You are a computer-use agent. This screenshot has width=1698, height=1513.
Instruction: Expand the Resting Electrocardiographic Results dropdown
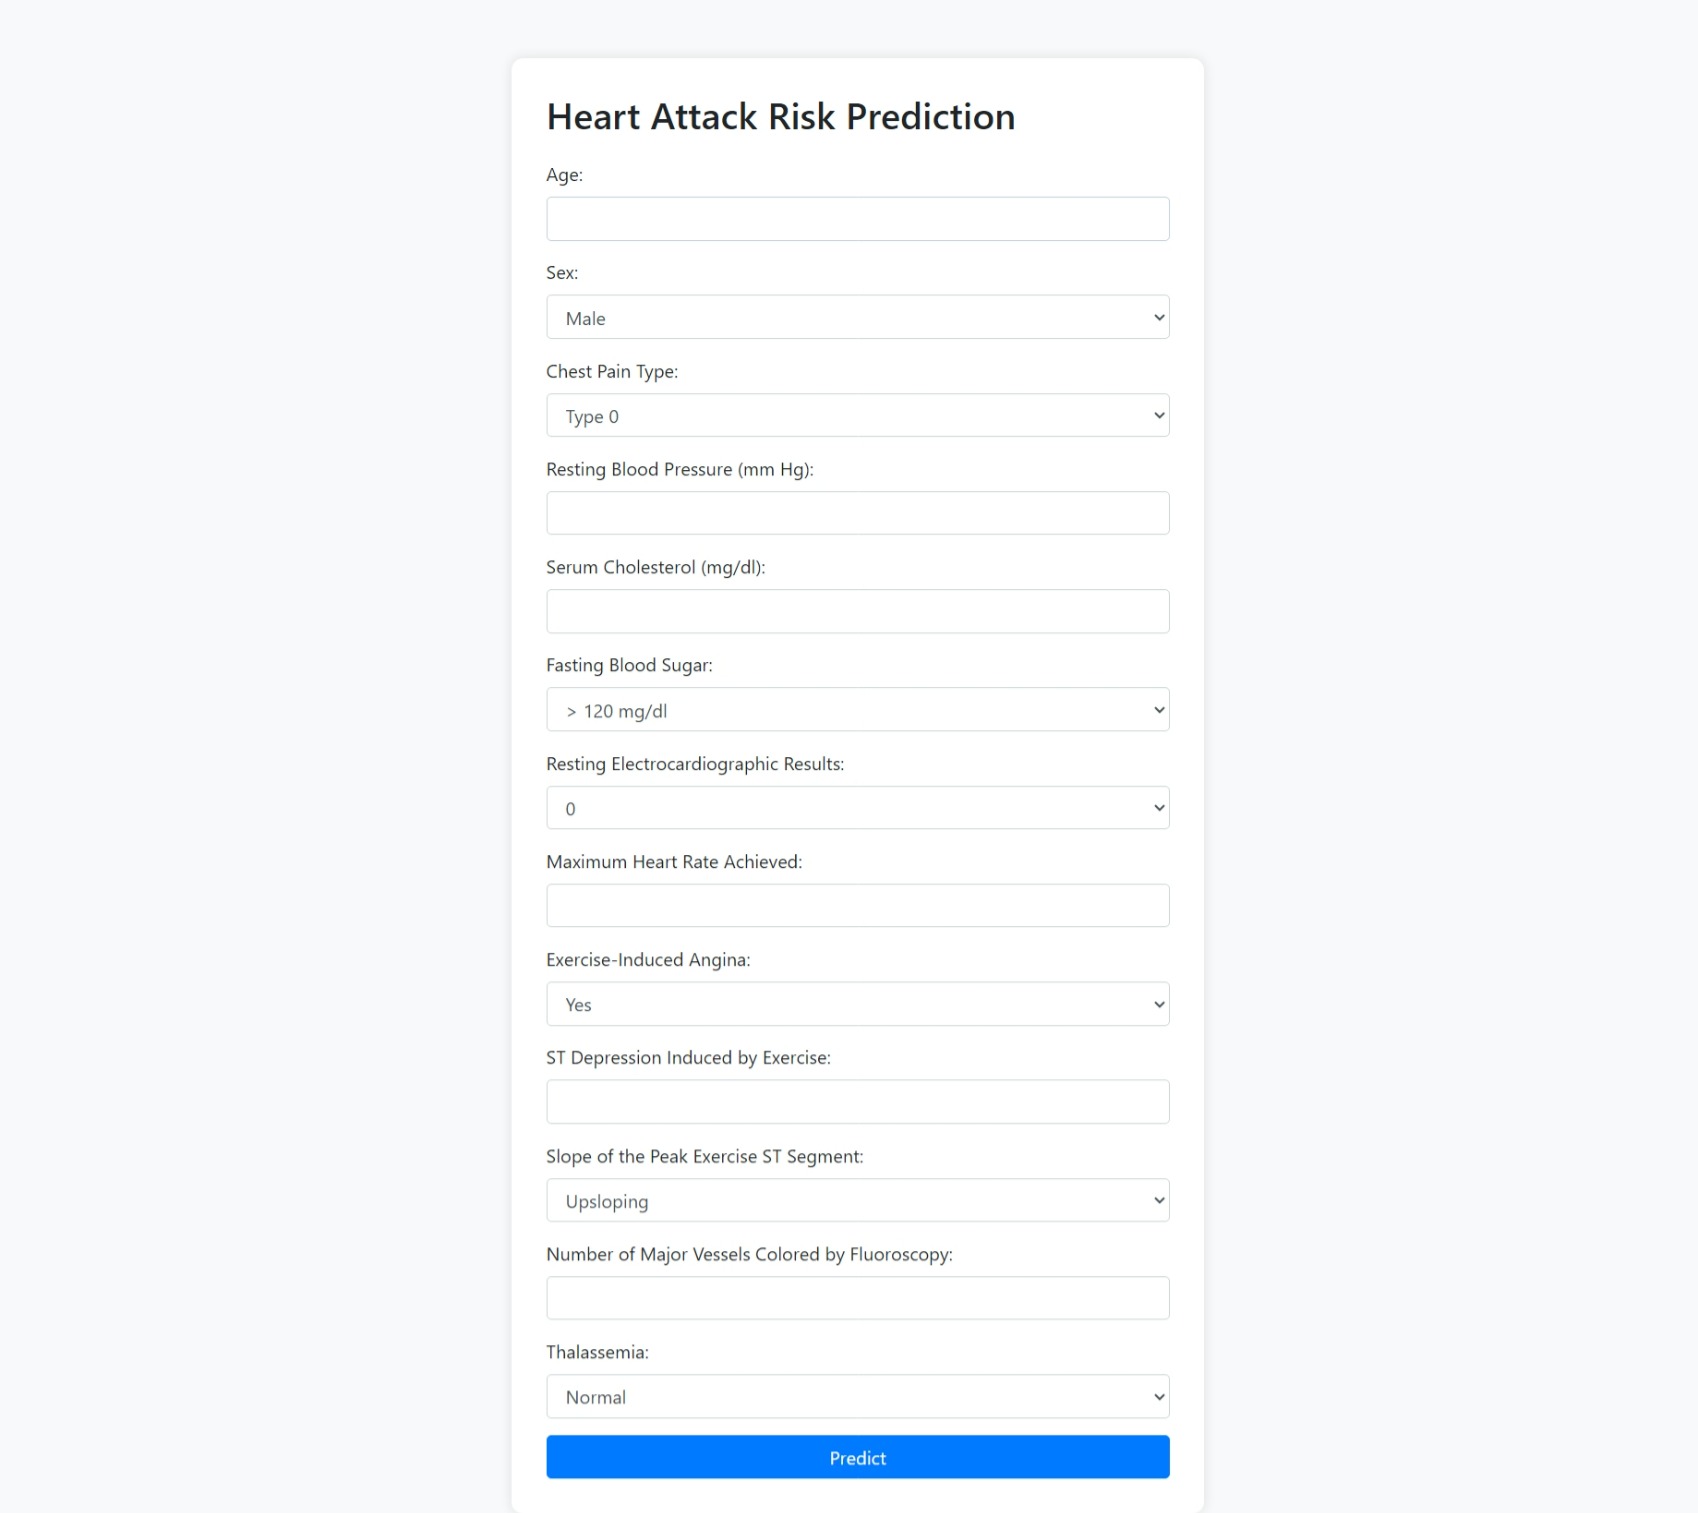(x=857, y=808)
